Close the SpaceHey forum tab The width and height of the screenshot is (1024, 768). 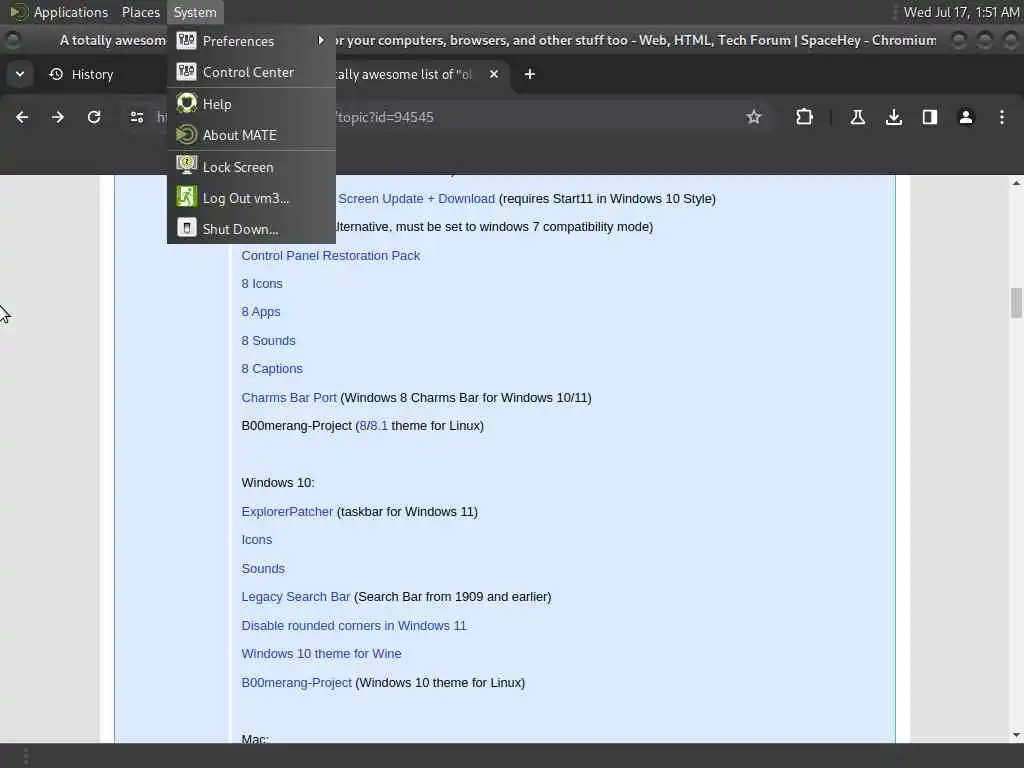494,74
